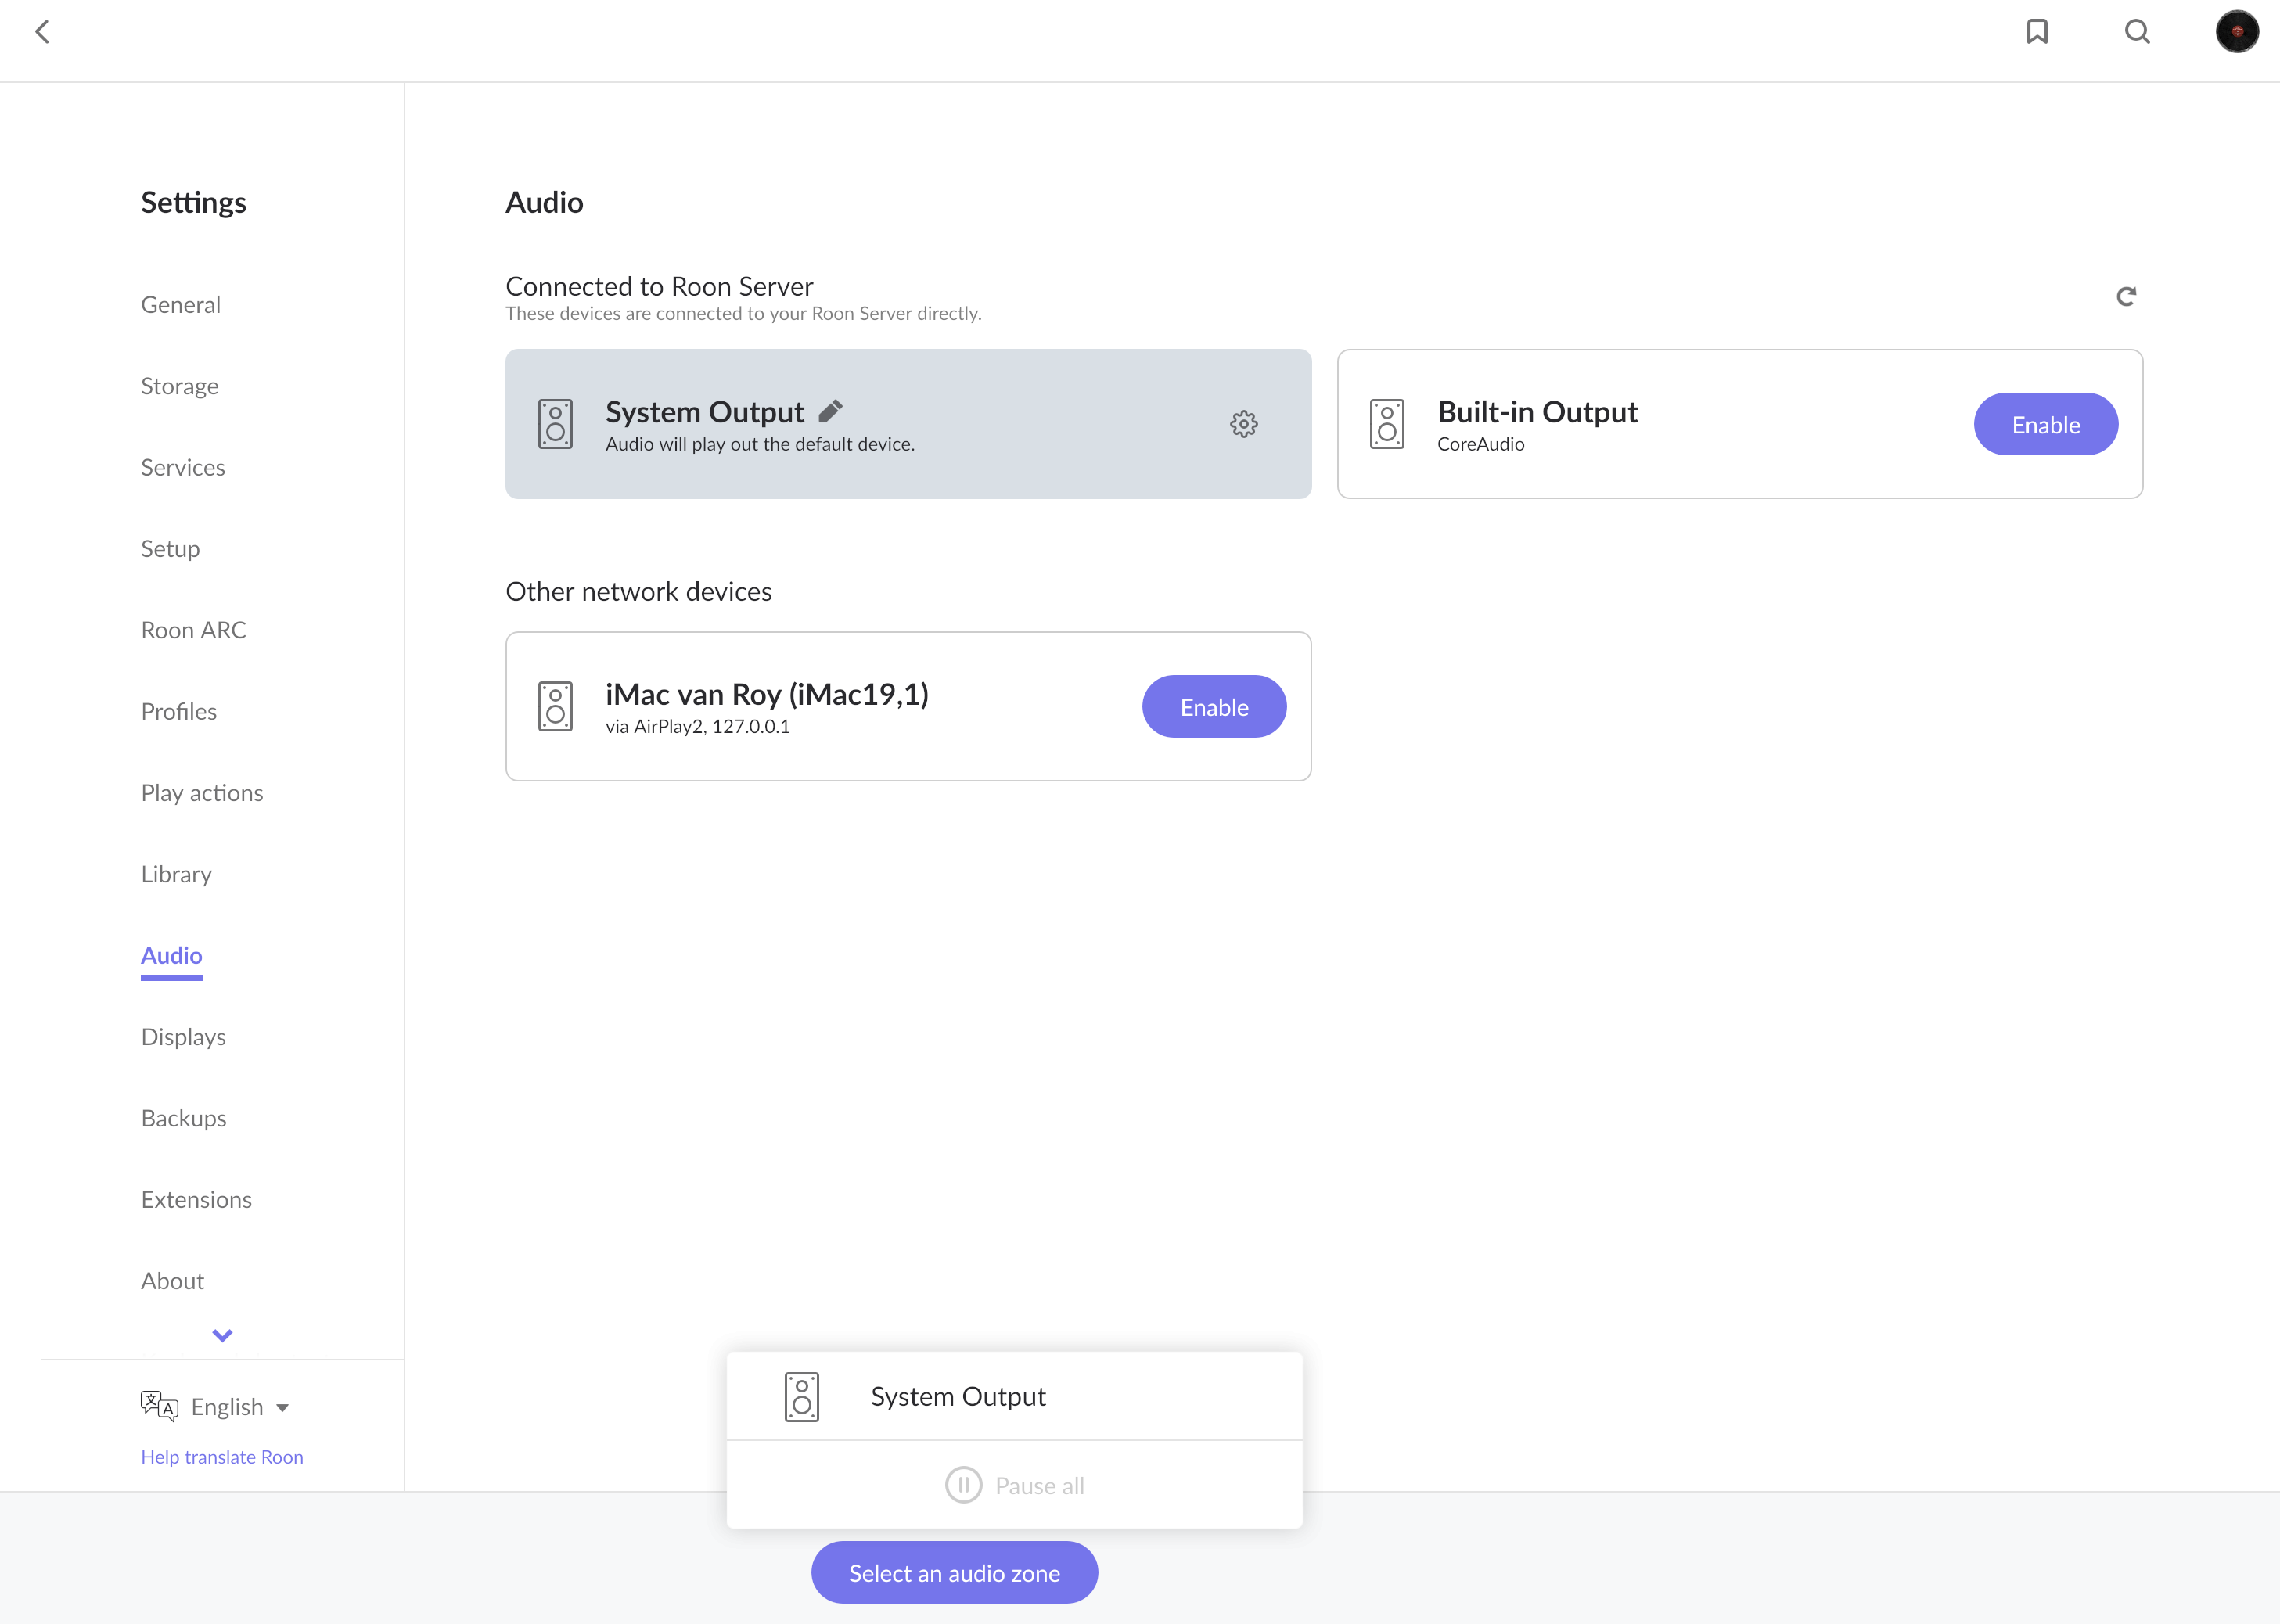Open Play actions settings tab
2280x1624 pixels.
[x=202, y=793]
